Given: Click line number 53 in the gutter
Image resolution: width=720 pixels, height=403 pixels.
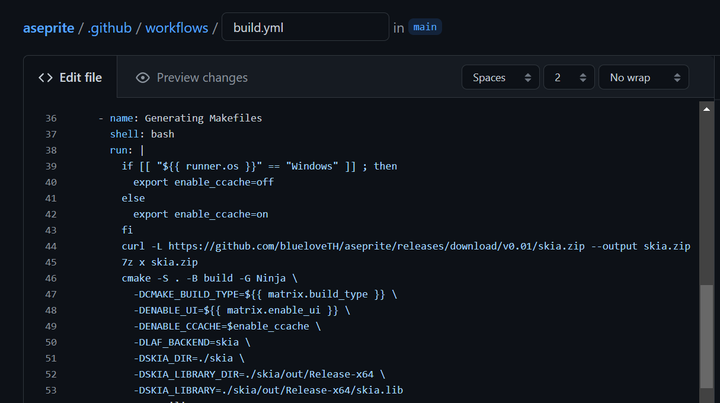Looking at the screenshot, I should [51, 390].
